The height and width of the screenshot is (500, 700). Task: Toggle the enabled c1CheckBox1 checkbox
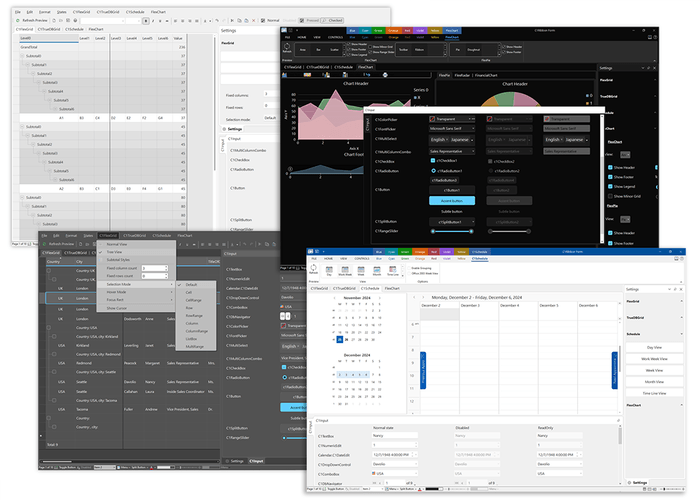[433, 161]
